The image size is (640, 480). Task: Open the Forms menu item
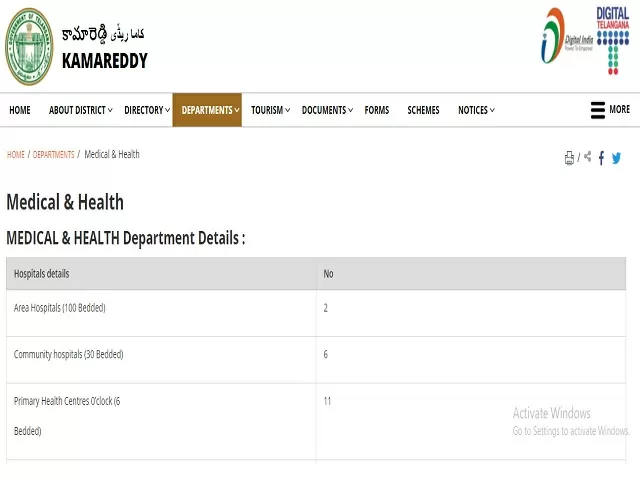(x=377, y=110)
